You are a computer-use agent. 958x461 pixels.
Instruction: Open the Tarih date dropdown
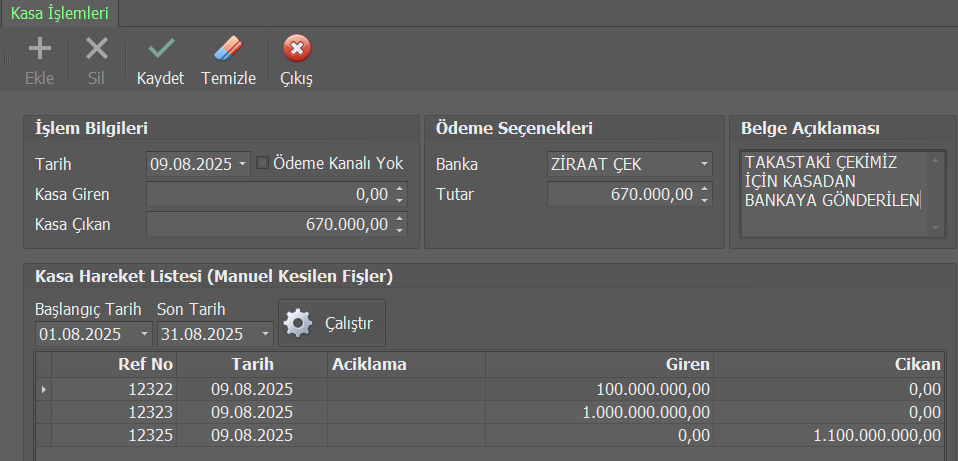coord(244,164)
